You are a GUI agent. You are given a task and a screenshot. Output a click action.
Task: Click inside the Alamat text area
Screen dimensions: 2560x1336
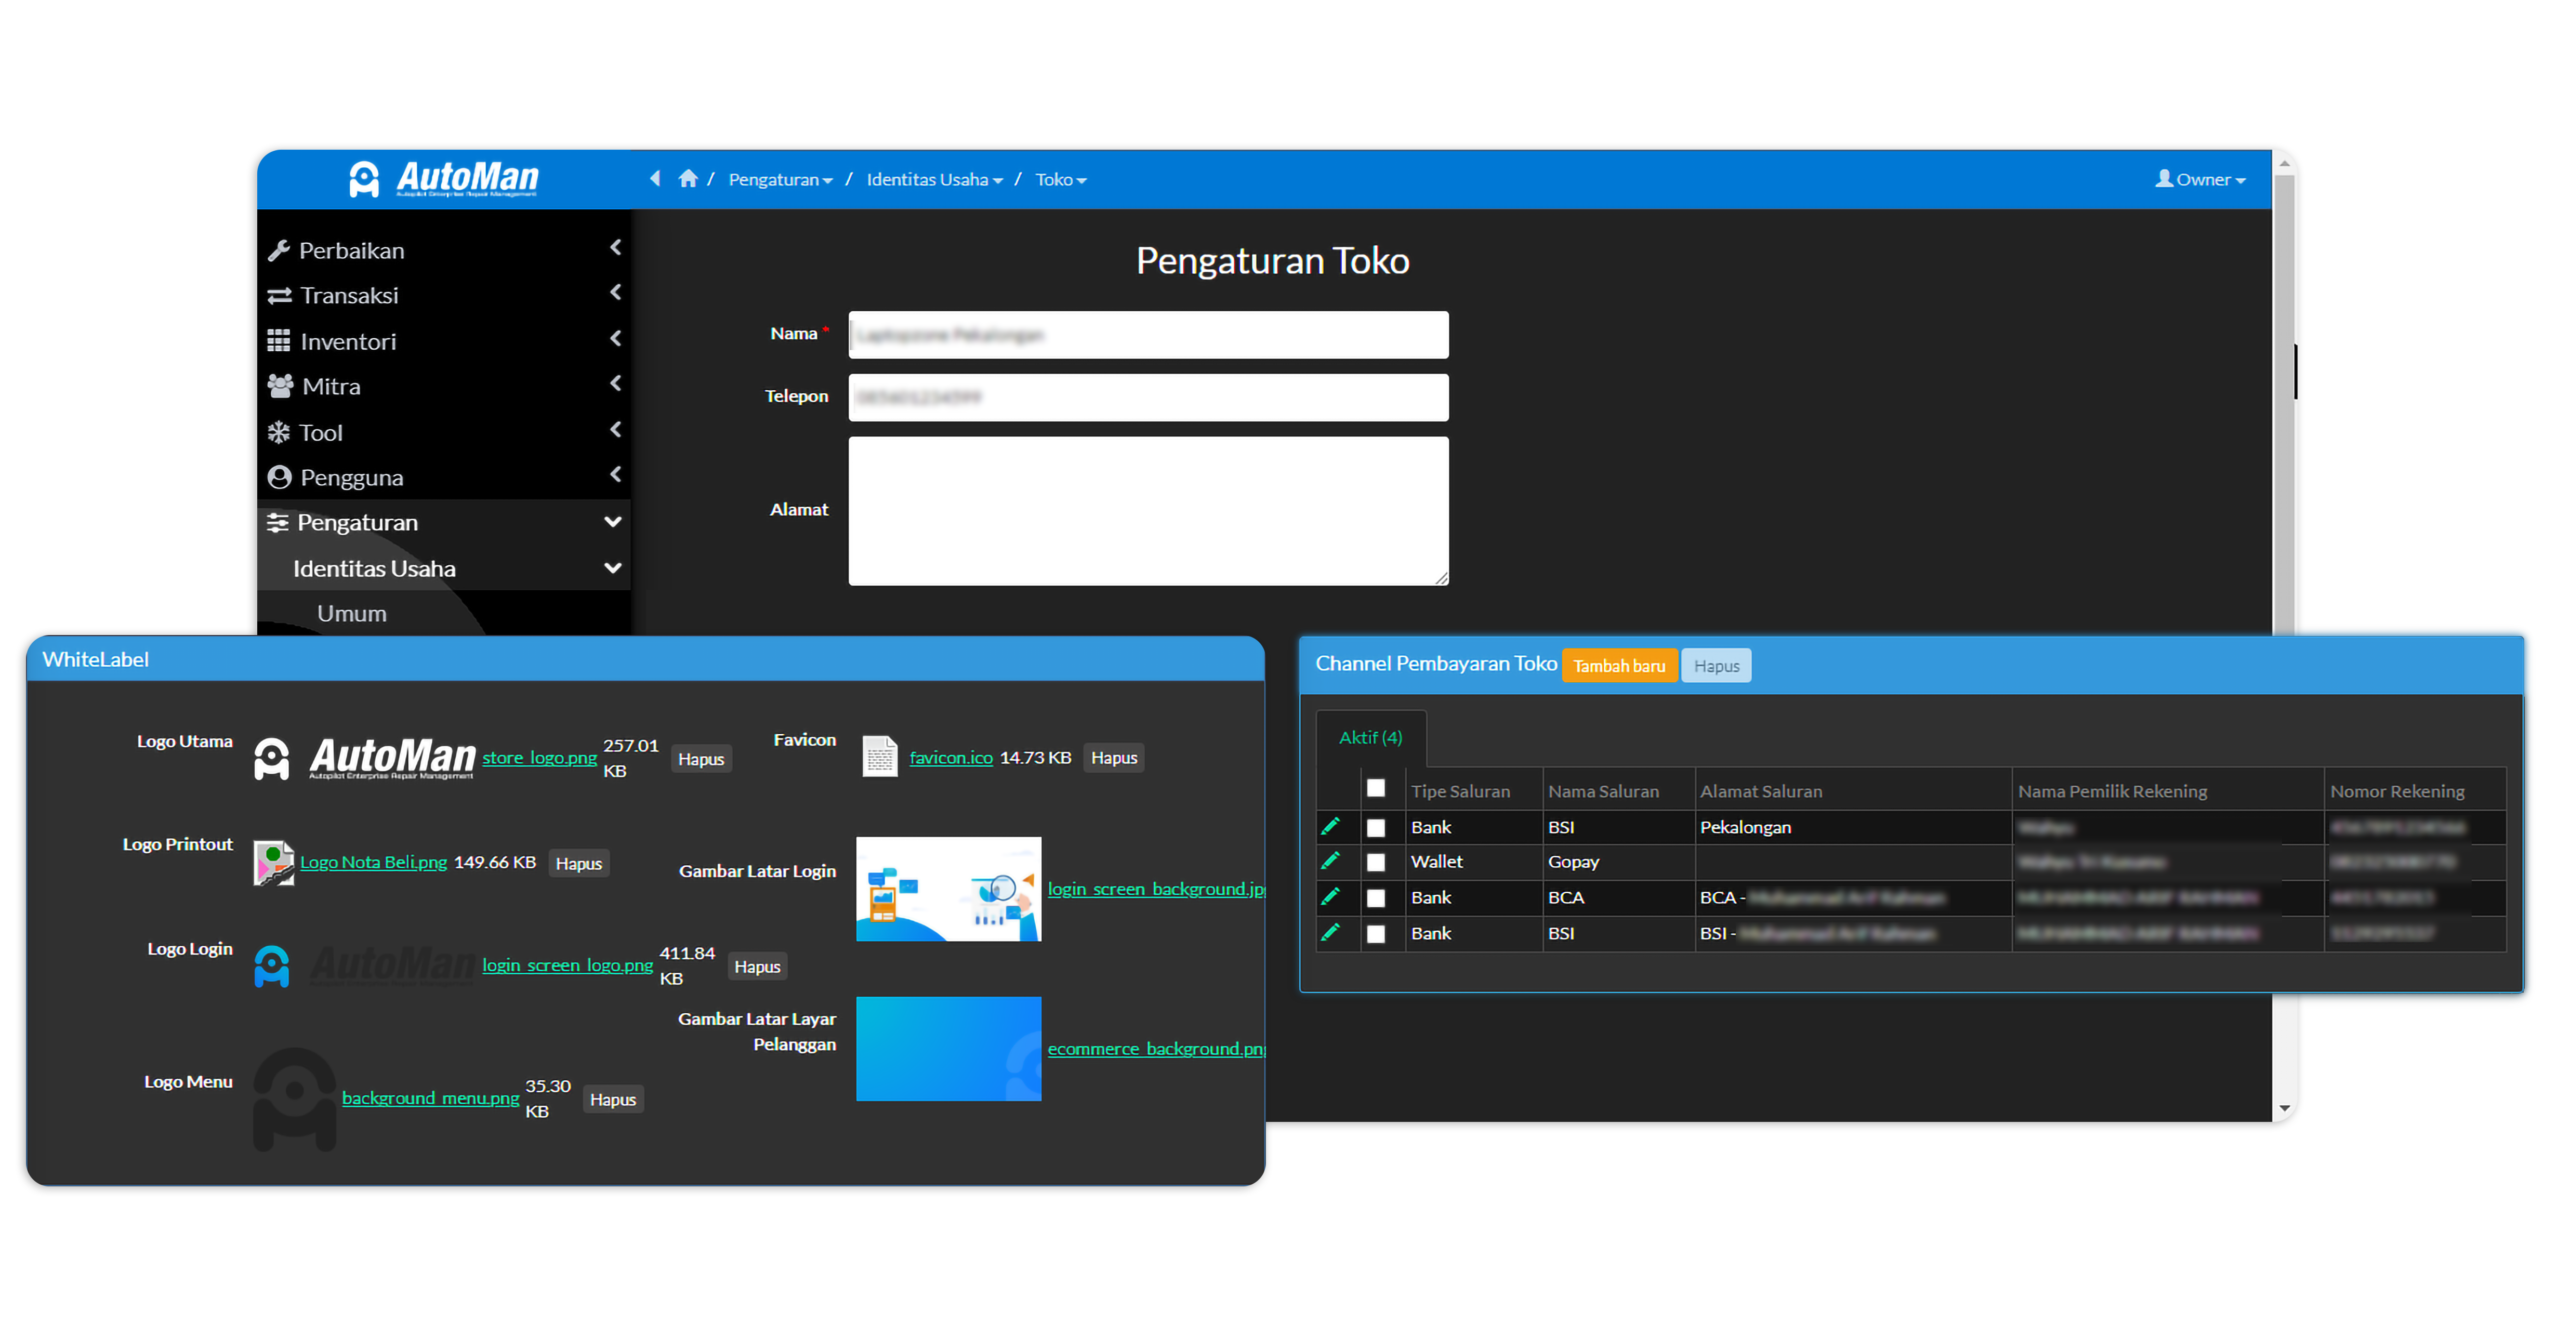1147,510
